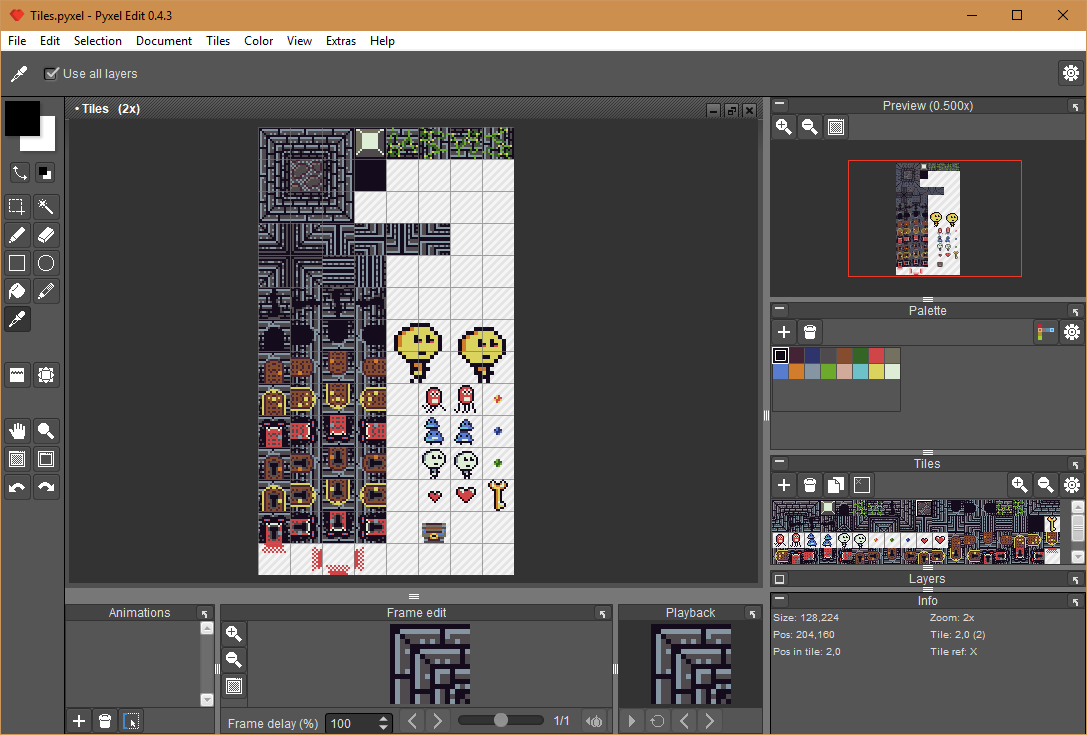This screenshot has width=1087, height=735.
Task: Select the magic wand tool
Action: pyautogui.click(x=46, y=207)
